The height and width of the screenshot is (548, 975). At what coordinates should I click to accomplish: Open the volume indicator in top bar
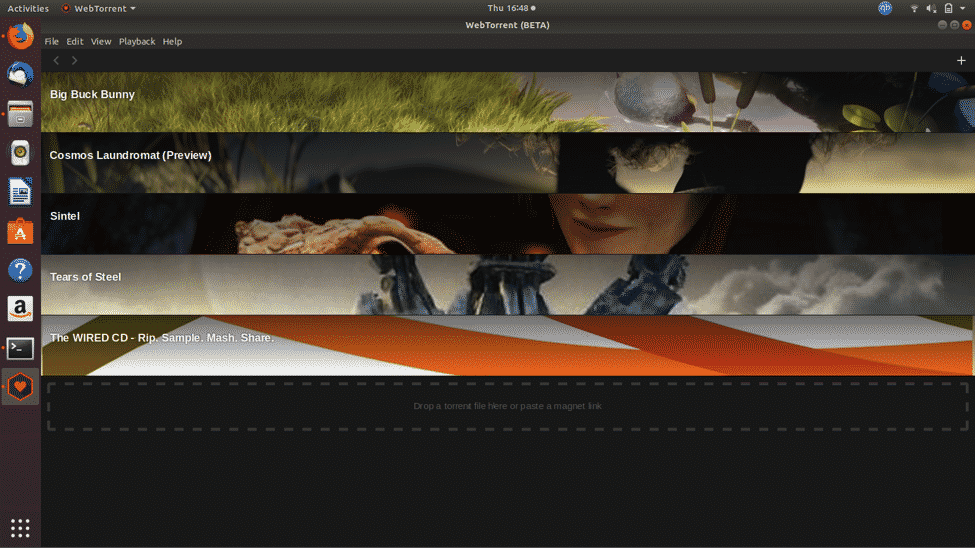coord(931,8)
